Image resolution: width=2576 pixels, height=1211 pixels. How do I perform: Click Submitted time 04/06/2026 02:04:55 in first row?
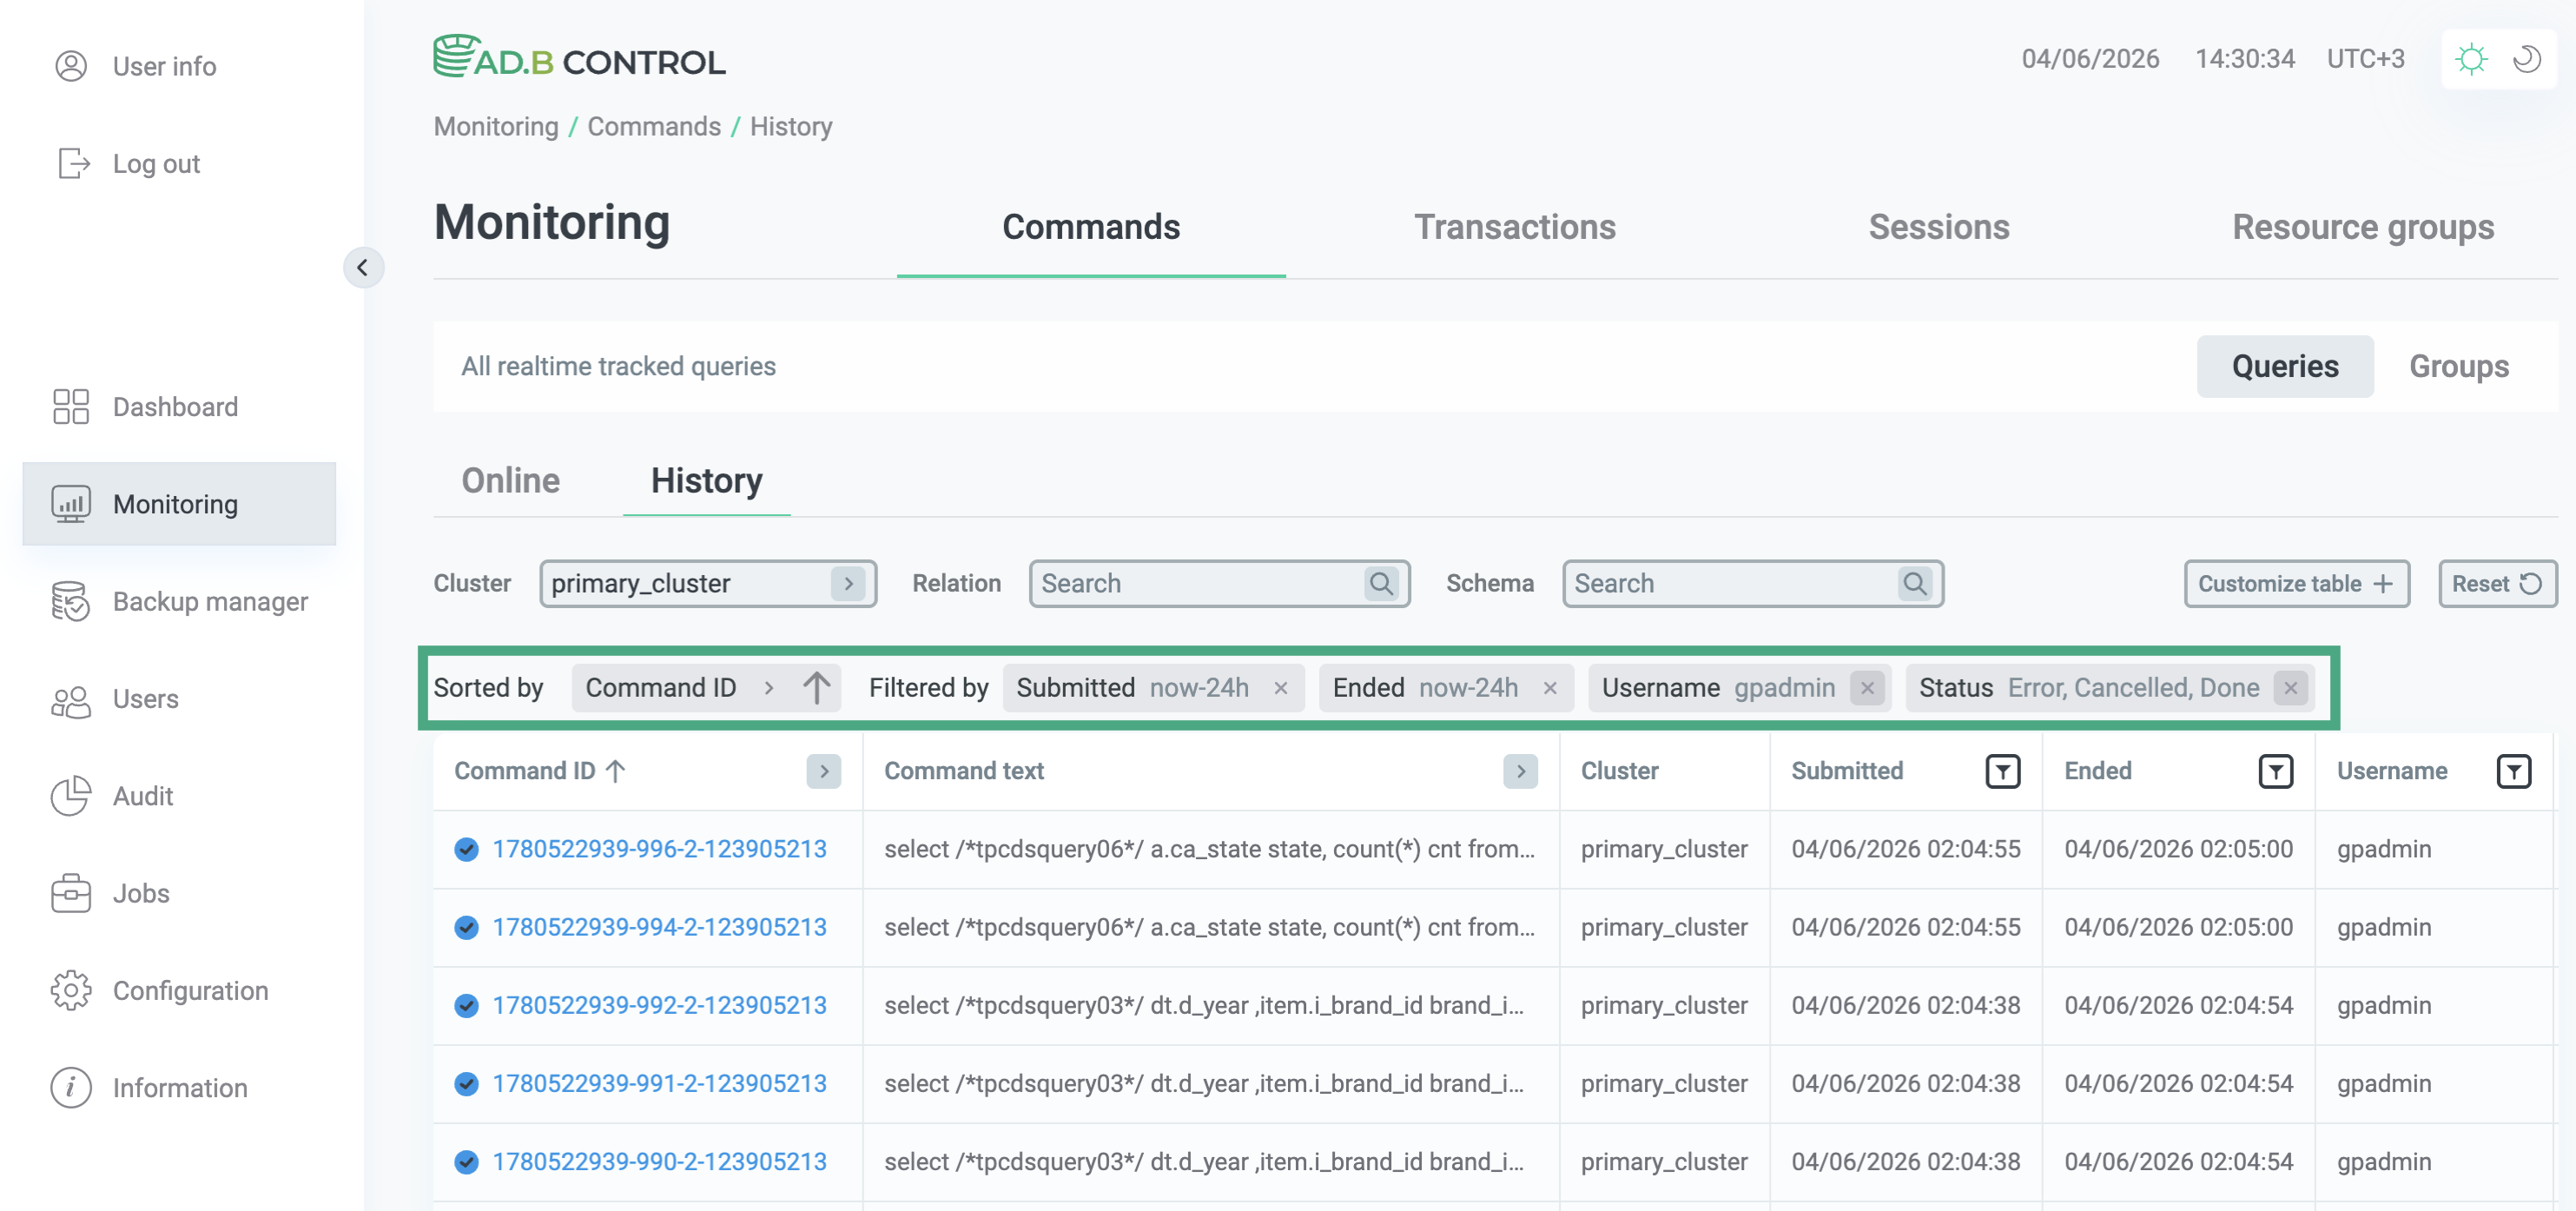tap(1905, 848)
